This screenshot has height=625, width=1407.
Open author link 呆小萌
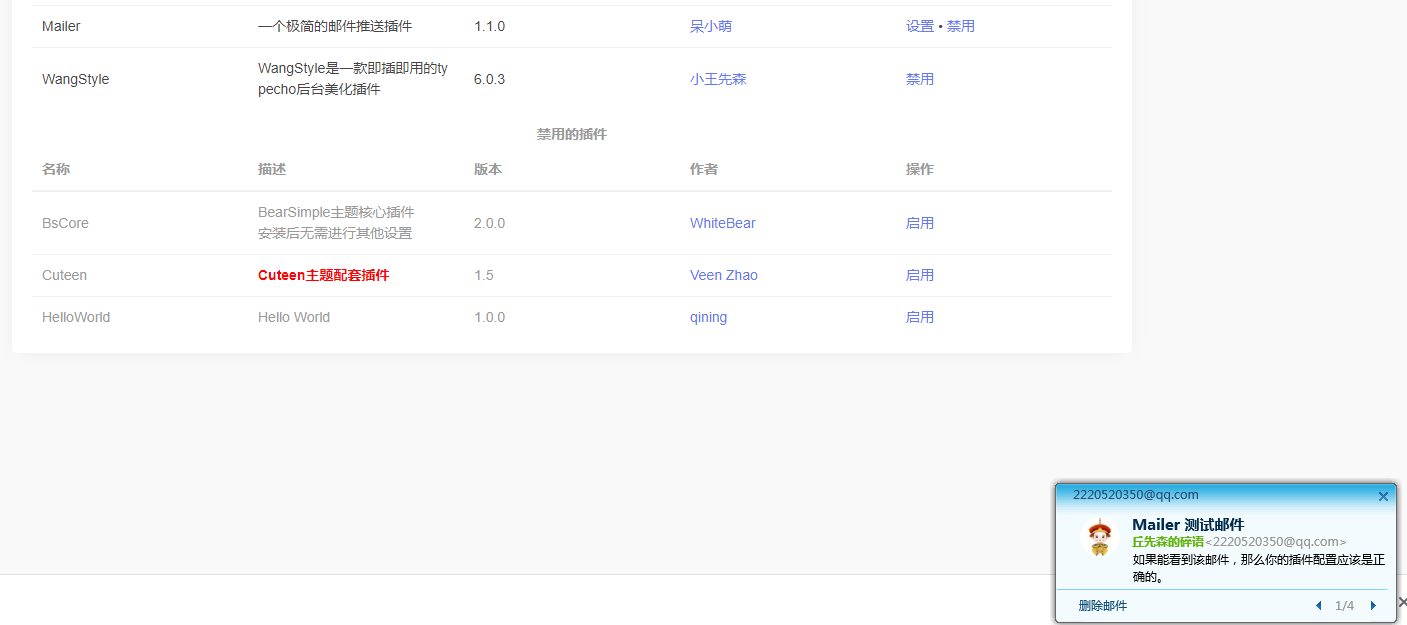(x=710, y=27)
